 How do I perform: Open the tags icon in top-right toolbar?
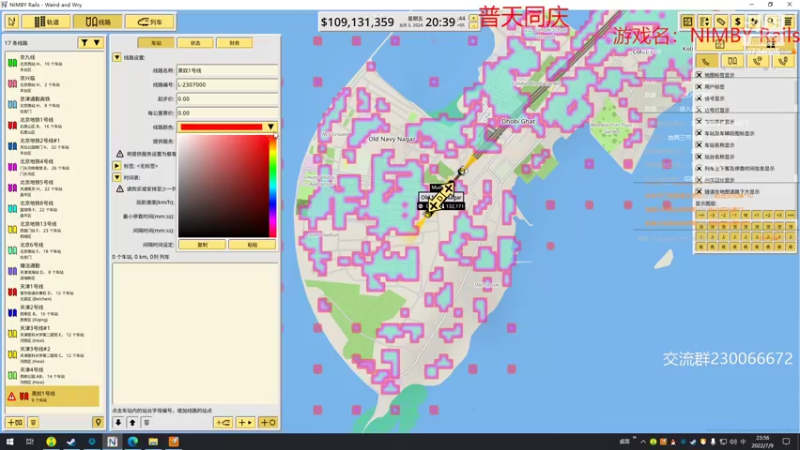coord(721,21)
